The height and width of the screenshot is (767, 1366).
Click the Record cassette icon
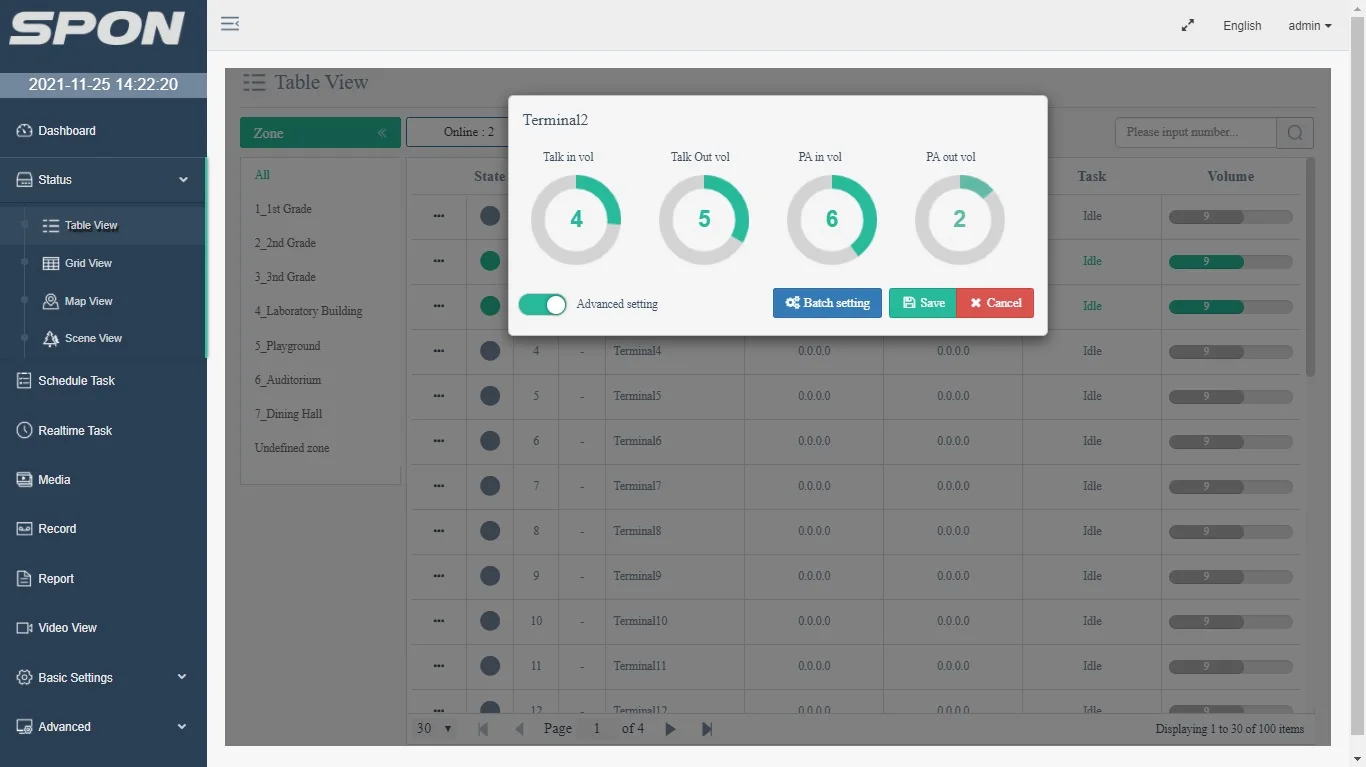click(24, 529)
